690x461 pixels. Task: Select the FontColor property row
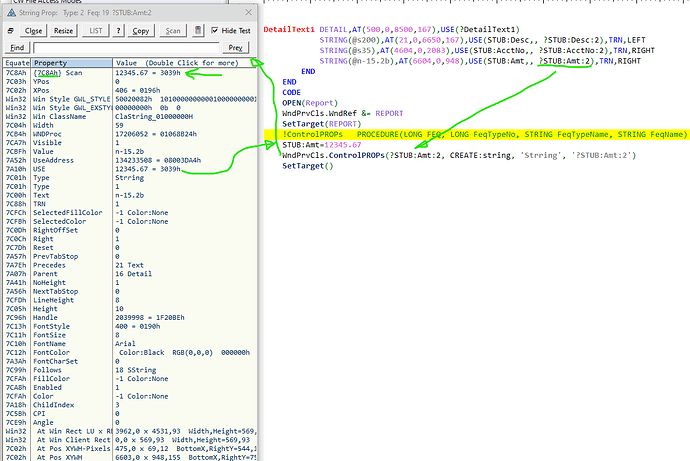point(70,352)
